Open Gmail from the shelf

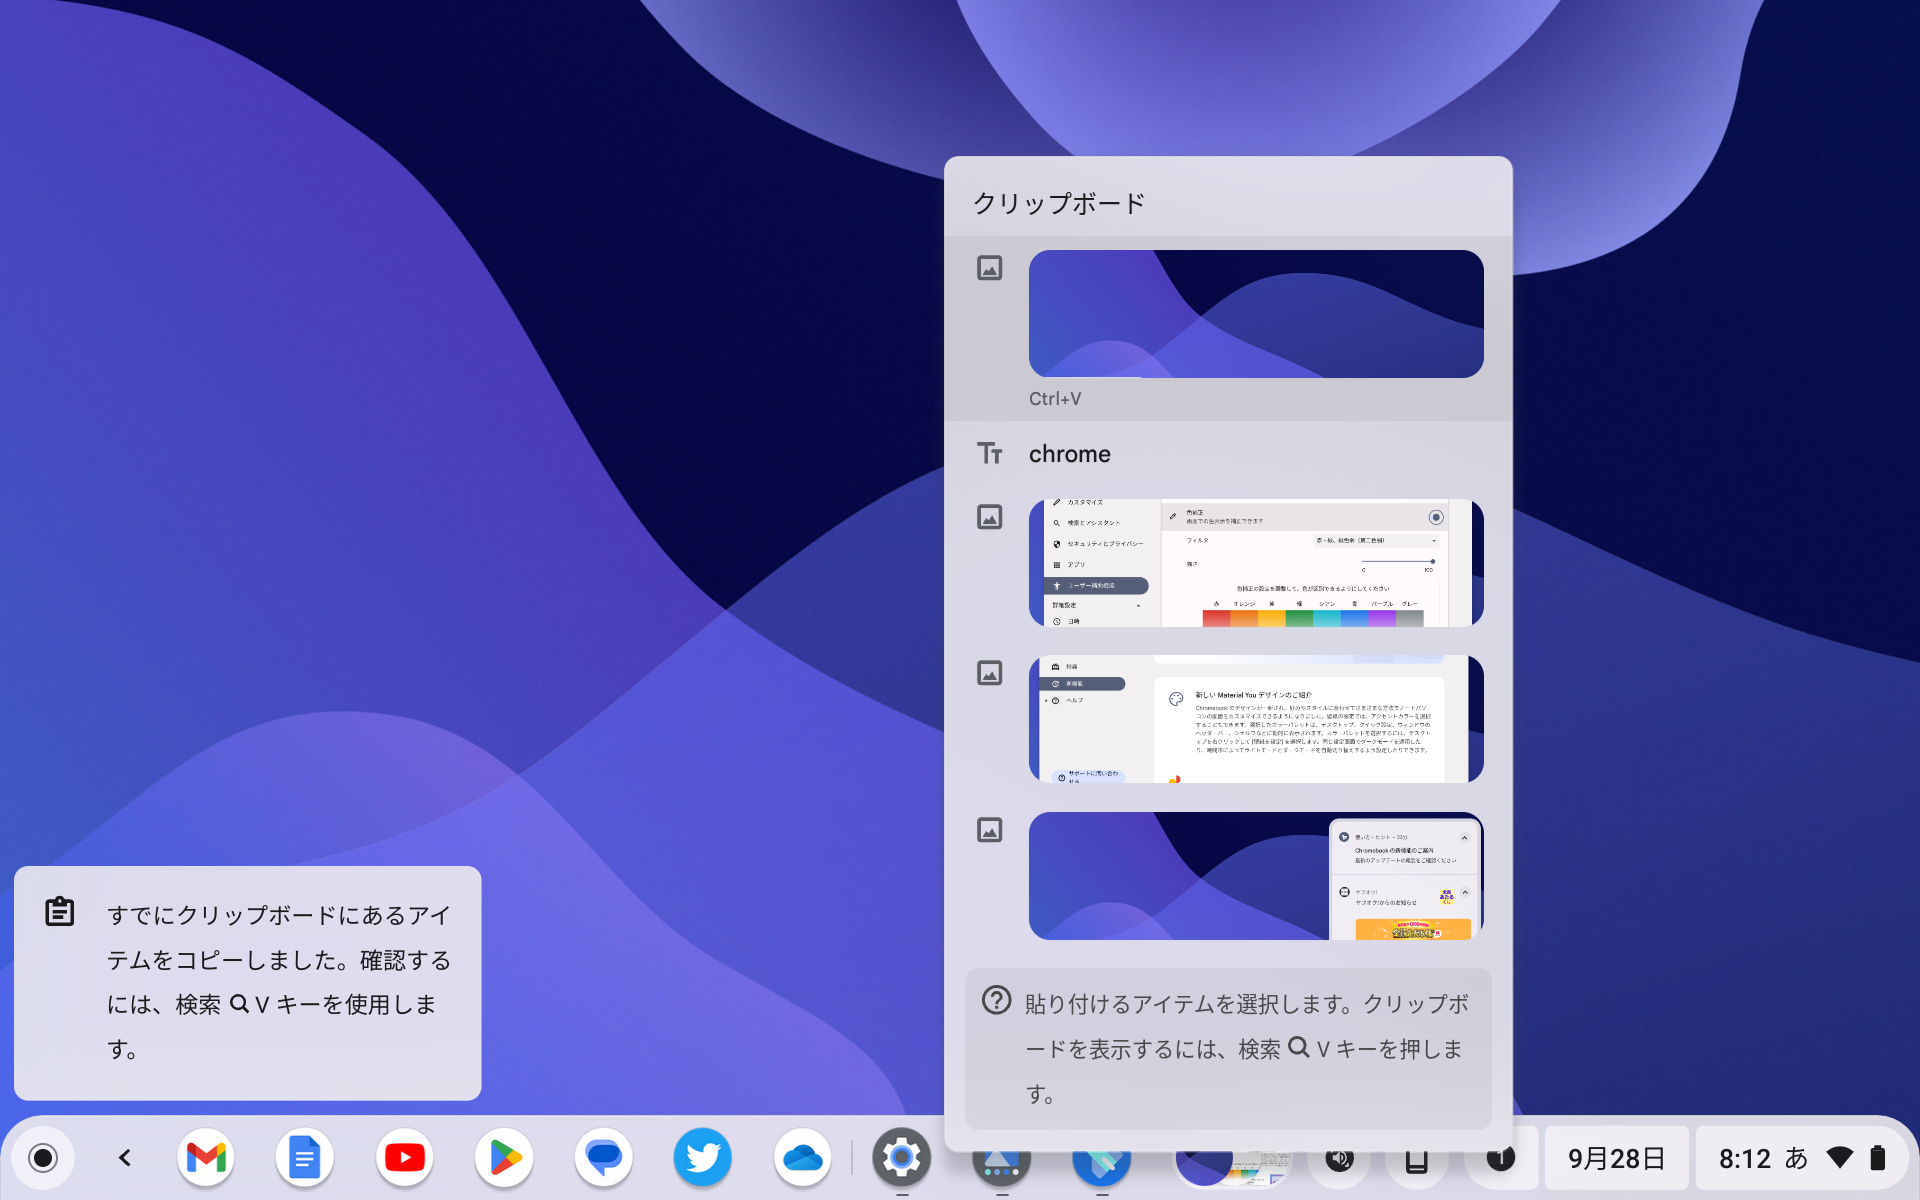point(205,1157)
